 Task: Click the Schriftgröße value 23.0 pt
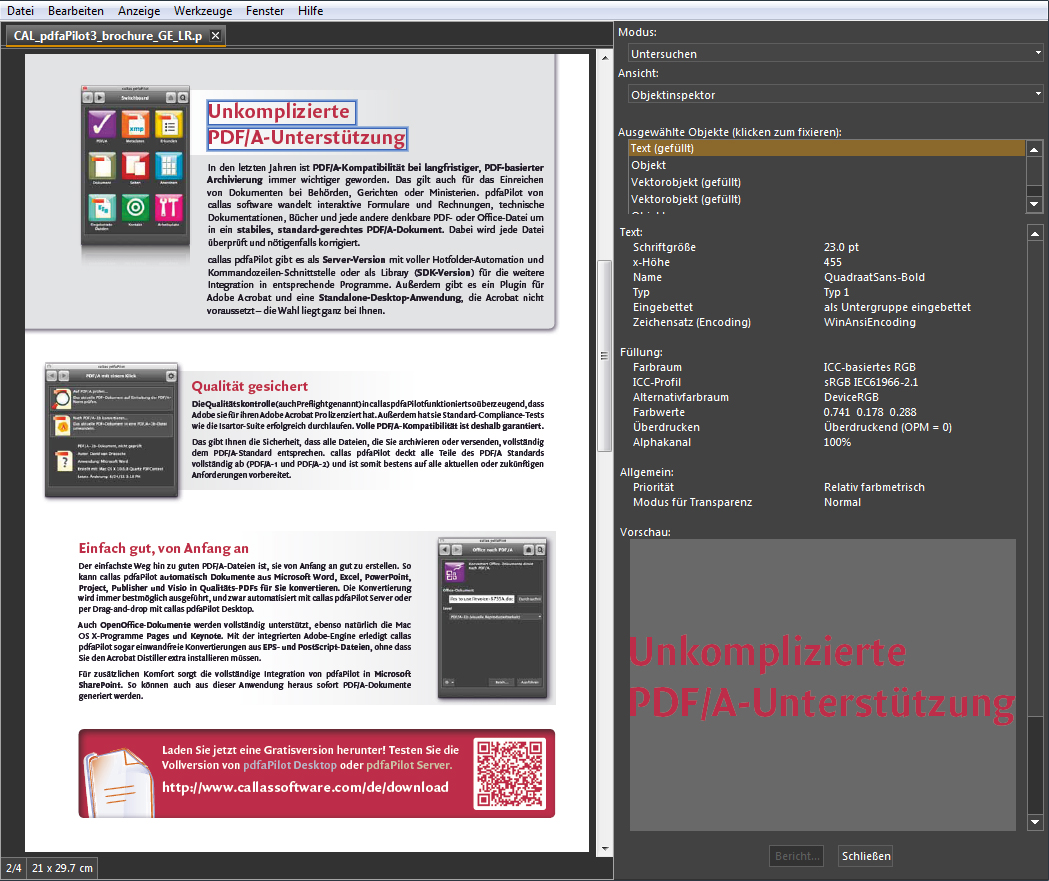click(841, 247)
